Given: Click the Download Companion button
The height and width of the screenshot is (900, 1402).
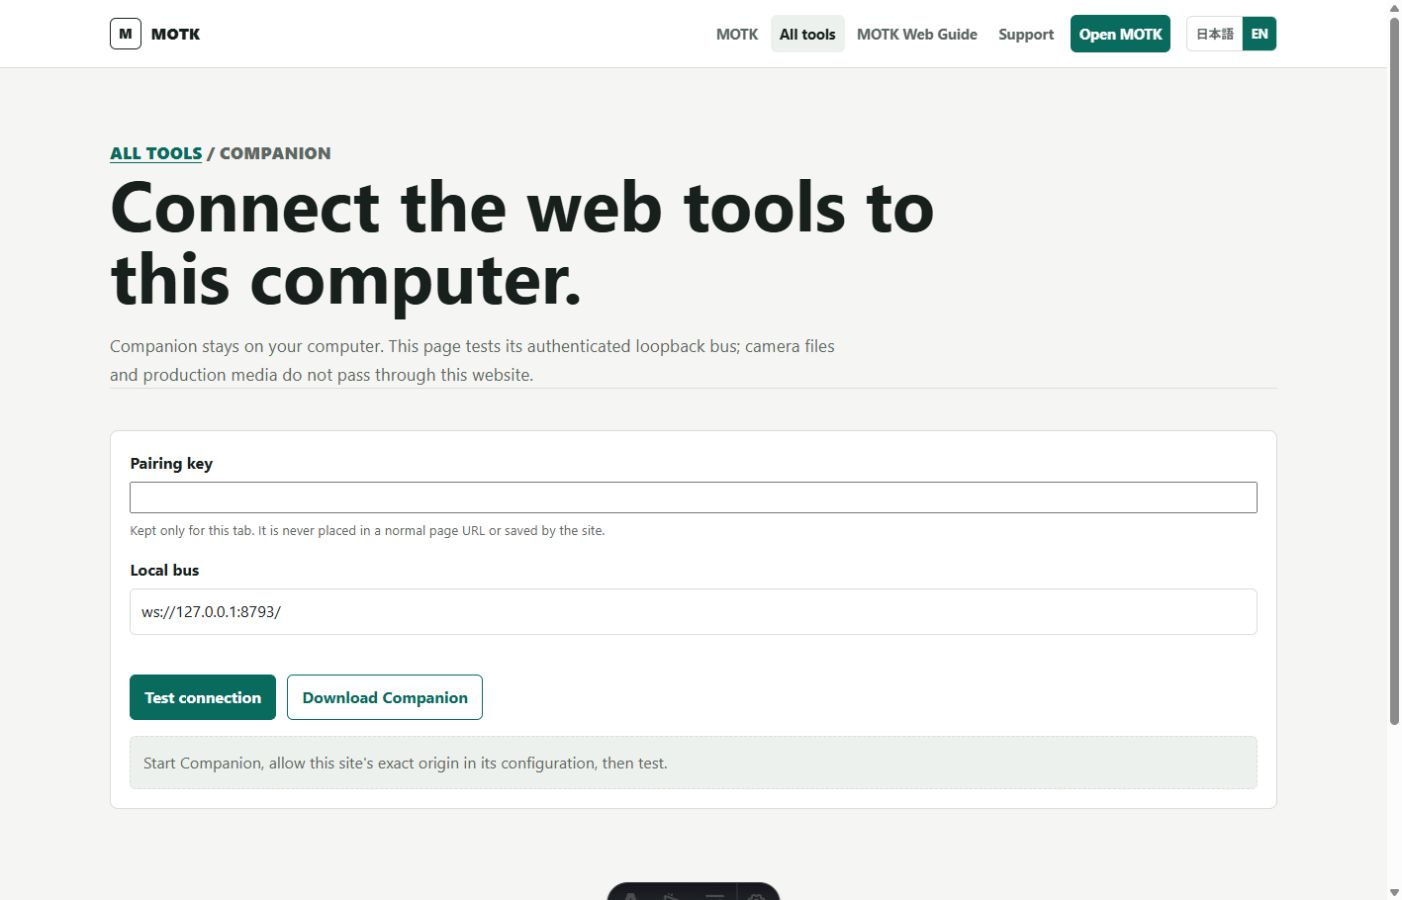Looking at the screenshot, I should click(x=385, y=697).
